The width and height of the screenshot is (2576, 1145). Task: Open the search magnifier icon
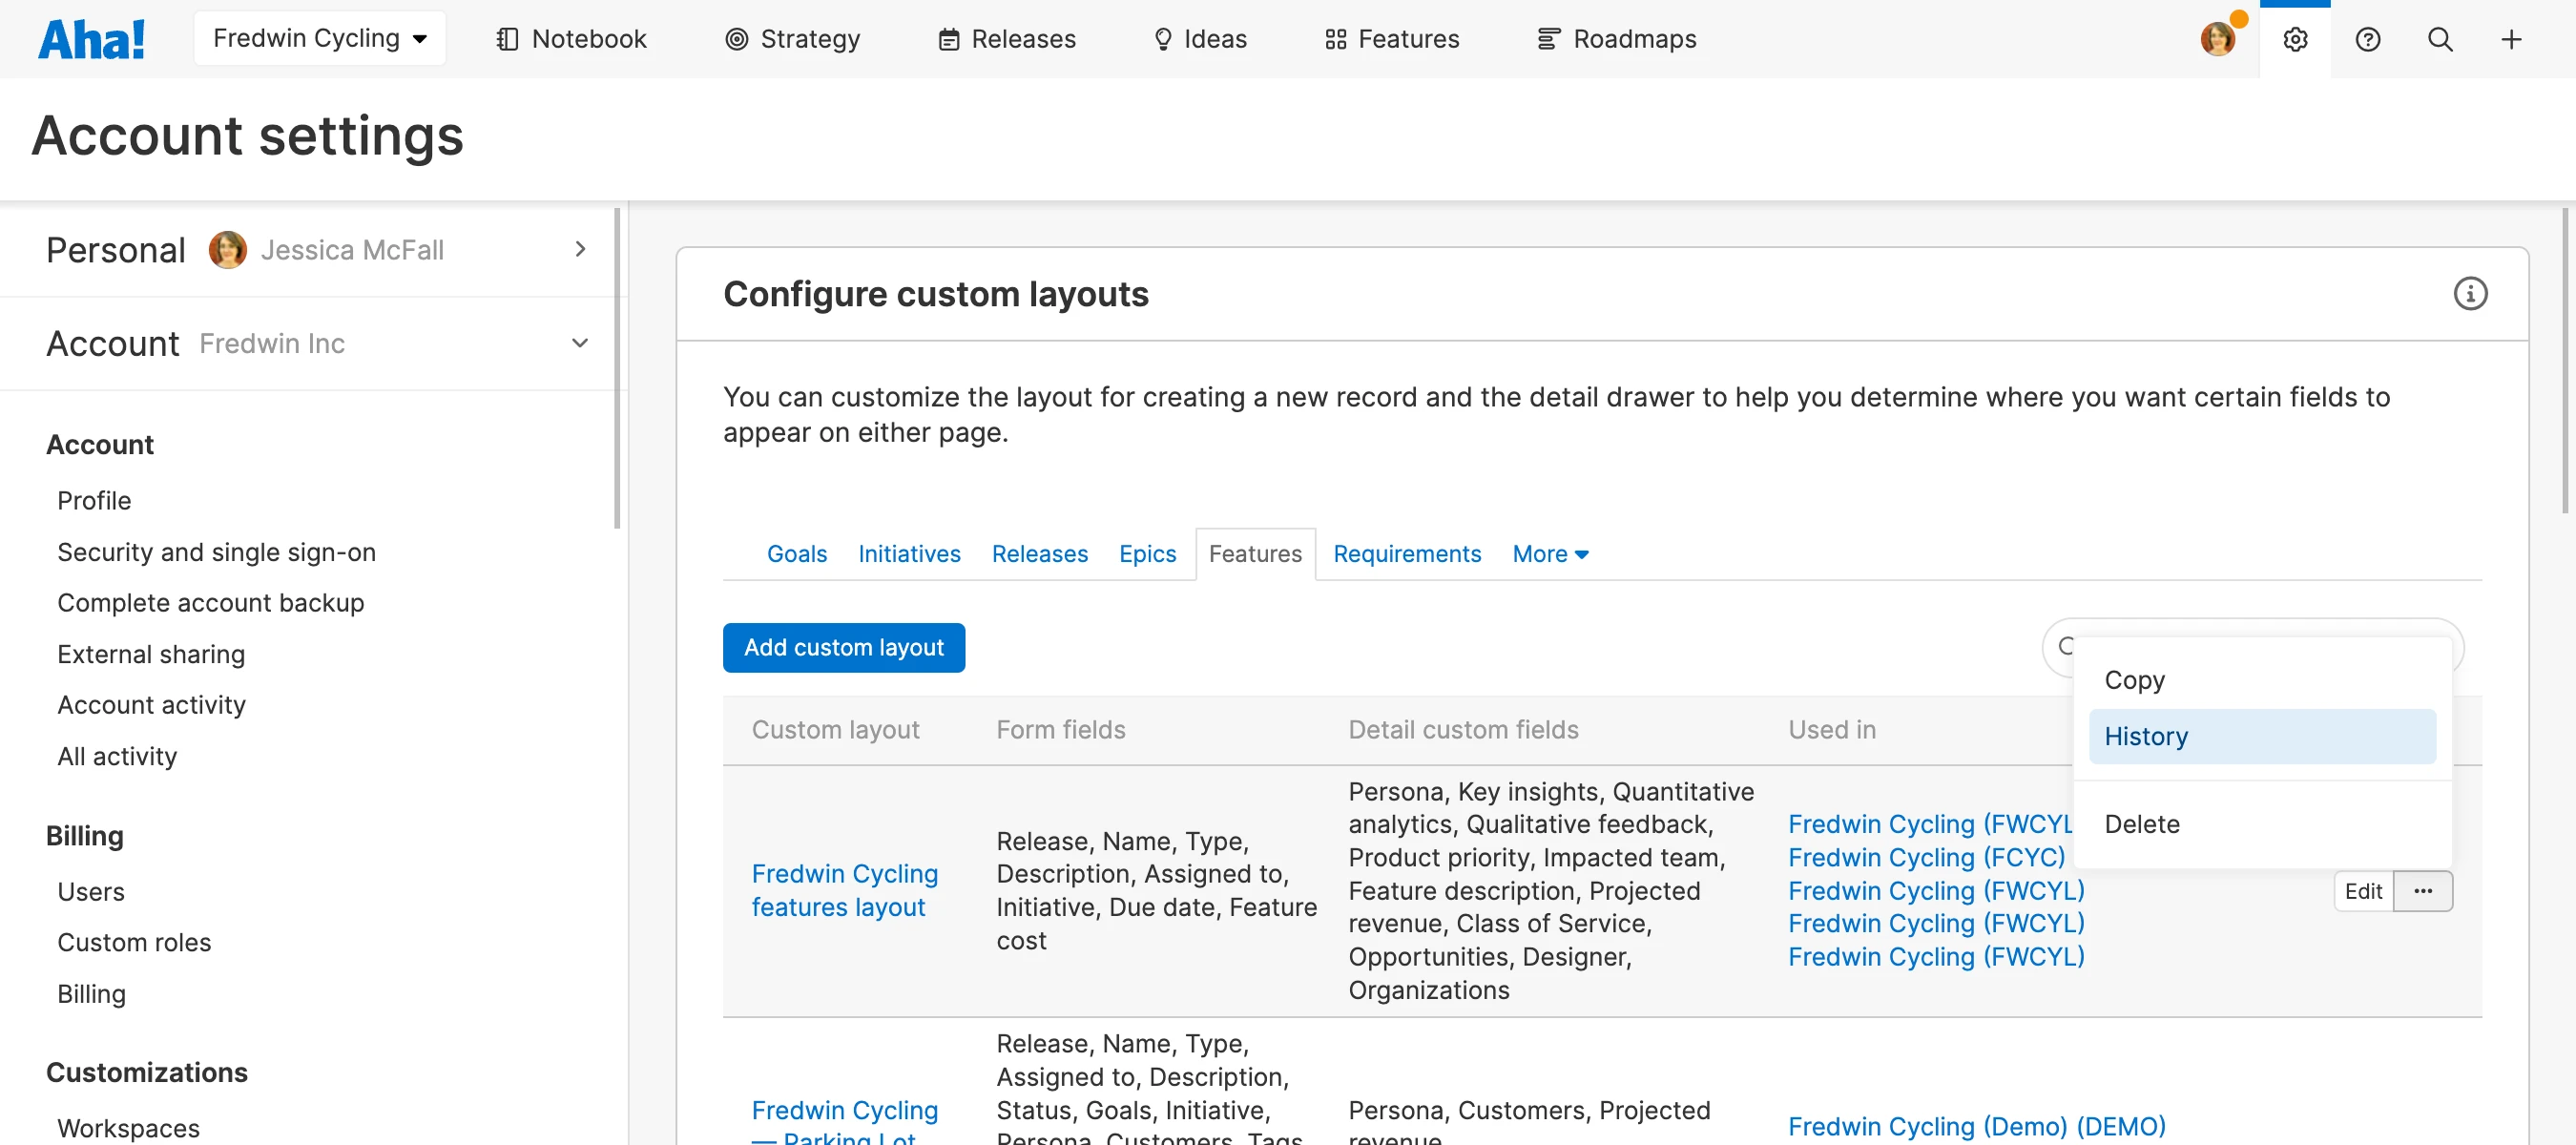click(x=2439, y=40)
